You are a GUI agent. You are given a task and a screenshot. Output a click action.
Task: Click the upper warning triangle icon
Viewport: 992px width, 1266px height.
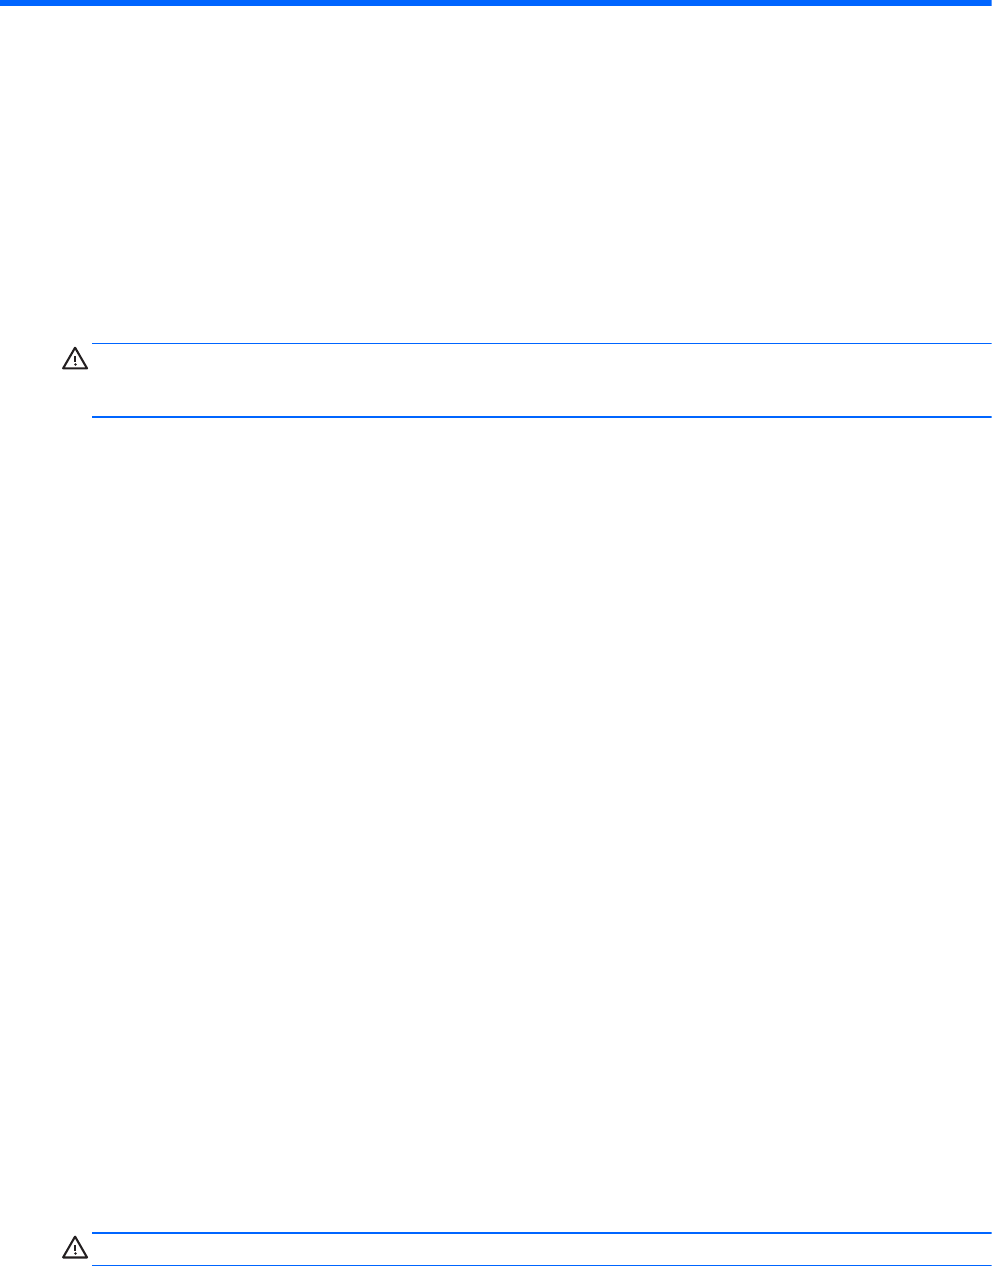click(x=76, y=358)
